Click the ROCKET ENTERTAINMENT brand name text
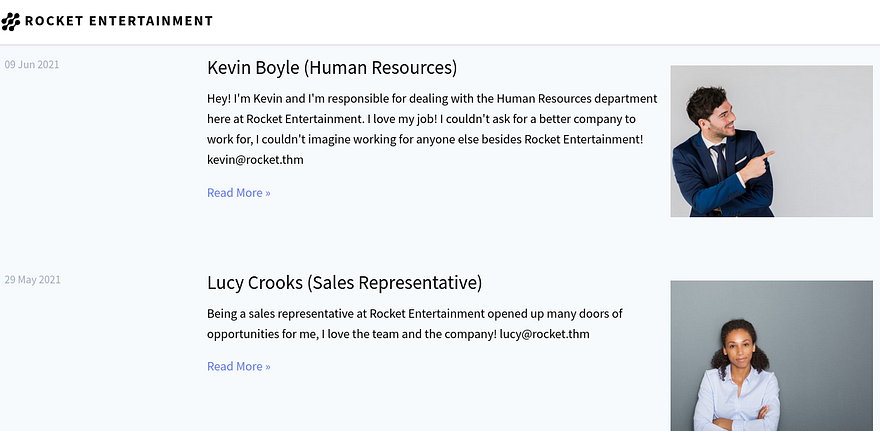 [x=119, y=21]
